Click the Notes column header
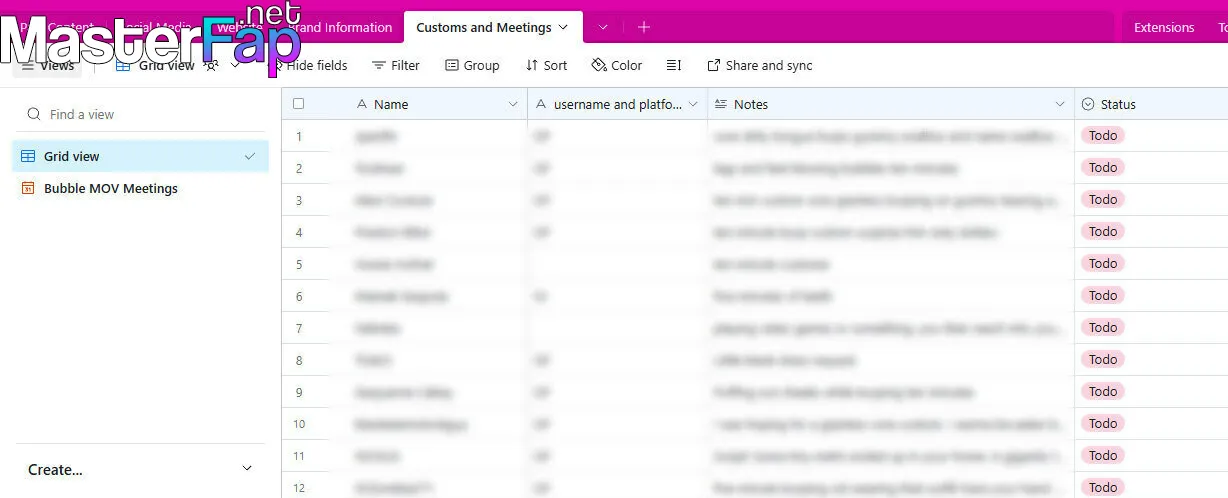This screenshot has height=498, width=1228. 891,104
